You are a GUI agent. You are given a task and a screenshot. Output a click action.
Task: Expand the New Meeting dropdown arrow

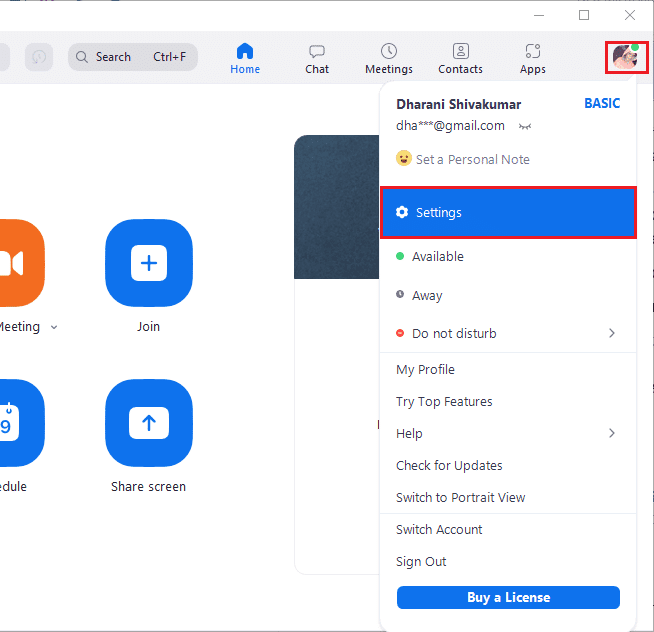(x=54, y=327)
